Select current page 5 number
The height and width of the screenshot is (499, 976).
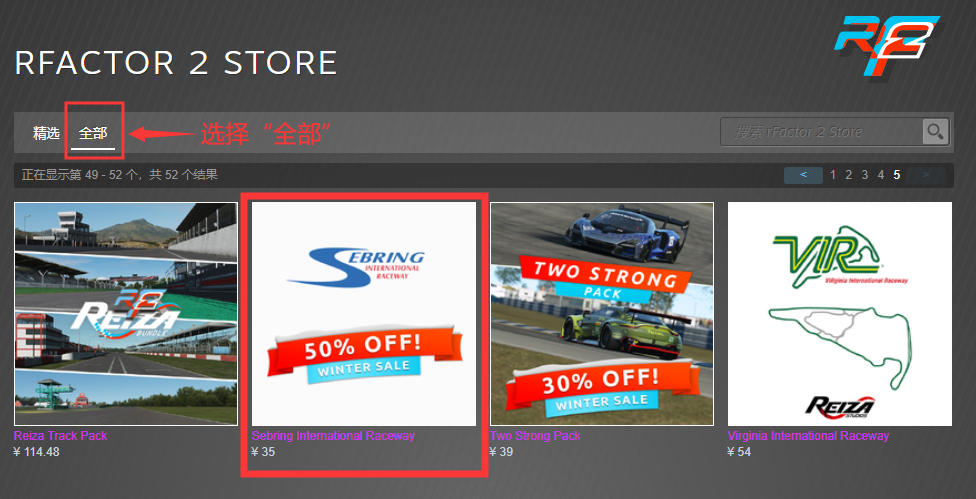(897, 175)
